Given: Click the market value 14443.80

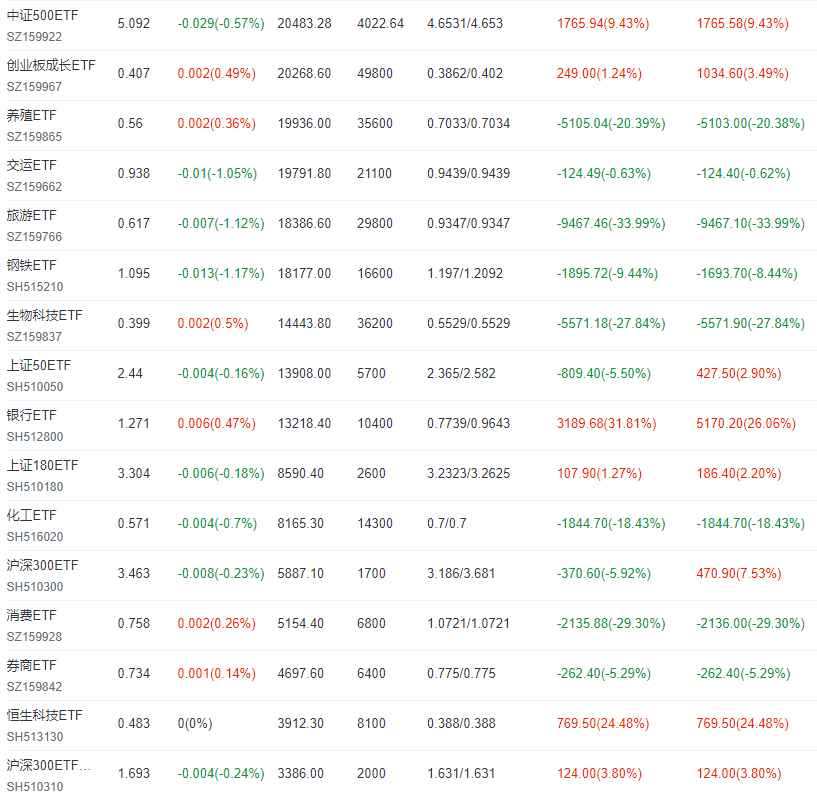Looking at the screenshot, I should pos(304,324).
